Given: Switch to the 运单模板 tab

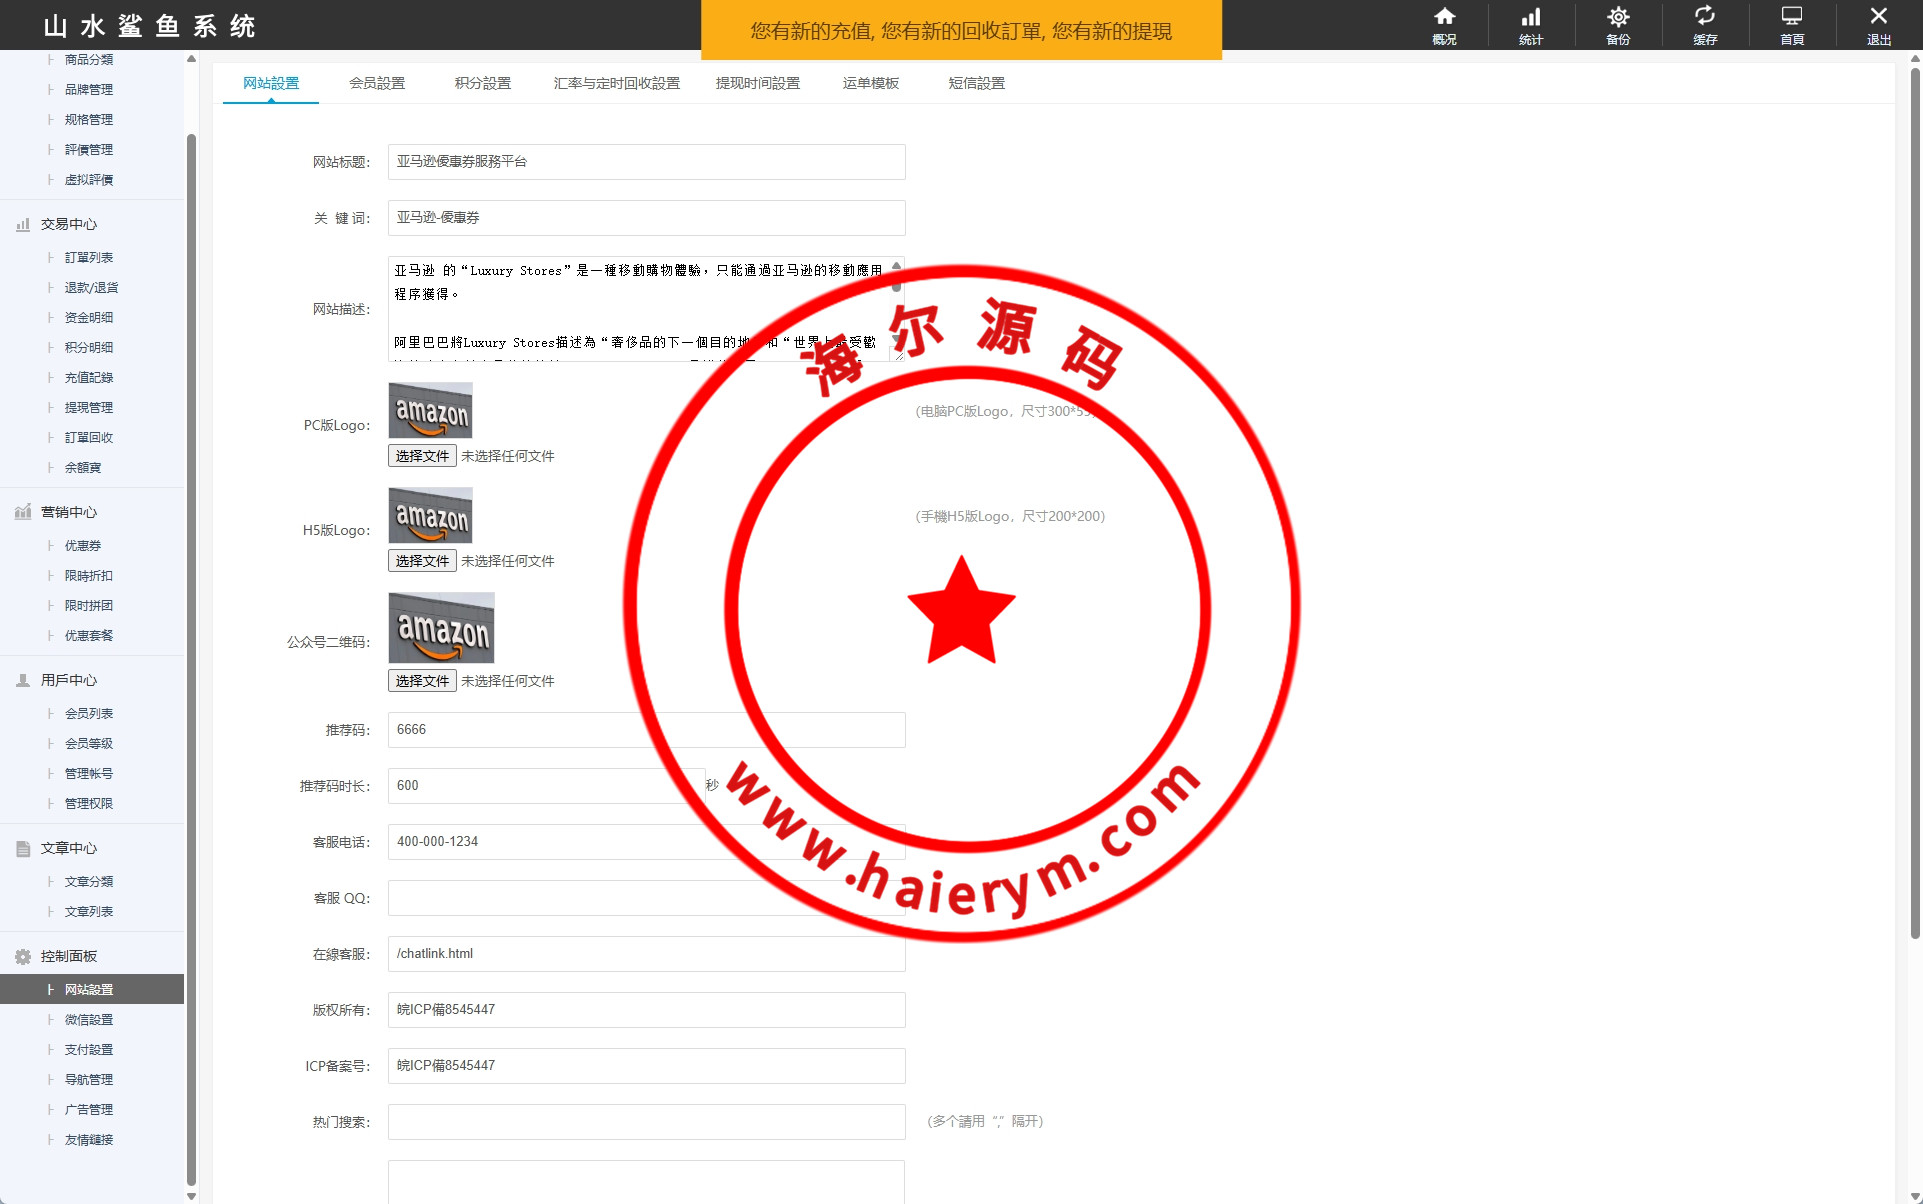Looking at the screenshot, I should click(x=870, y=83).
